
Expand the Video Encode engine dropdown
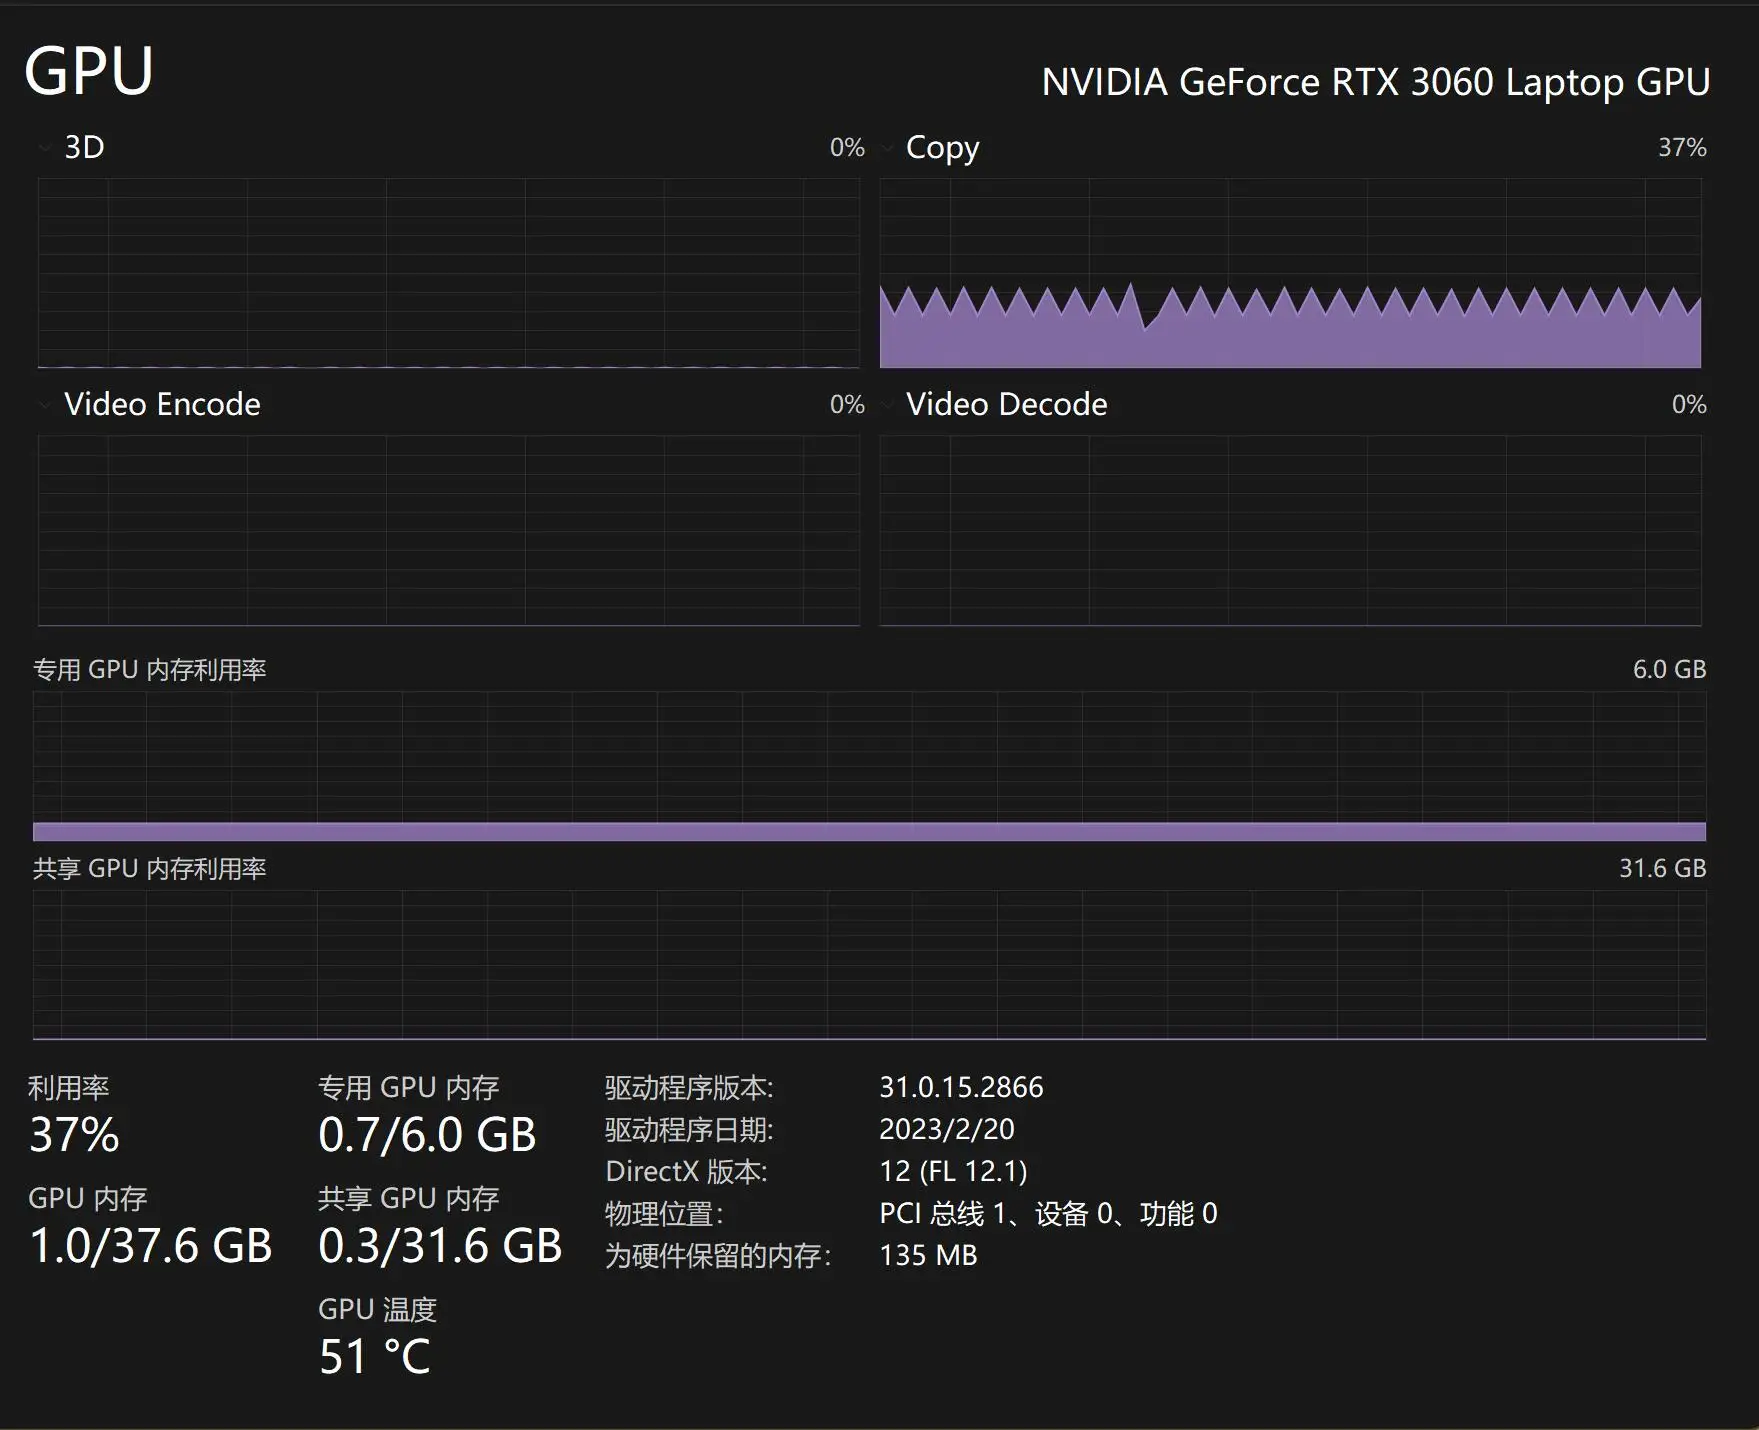click(x=44, y=405)
